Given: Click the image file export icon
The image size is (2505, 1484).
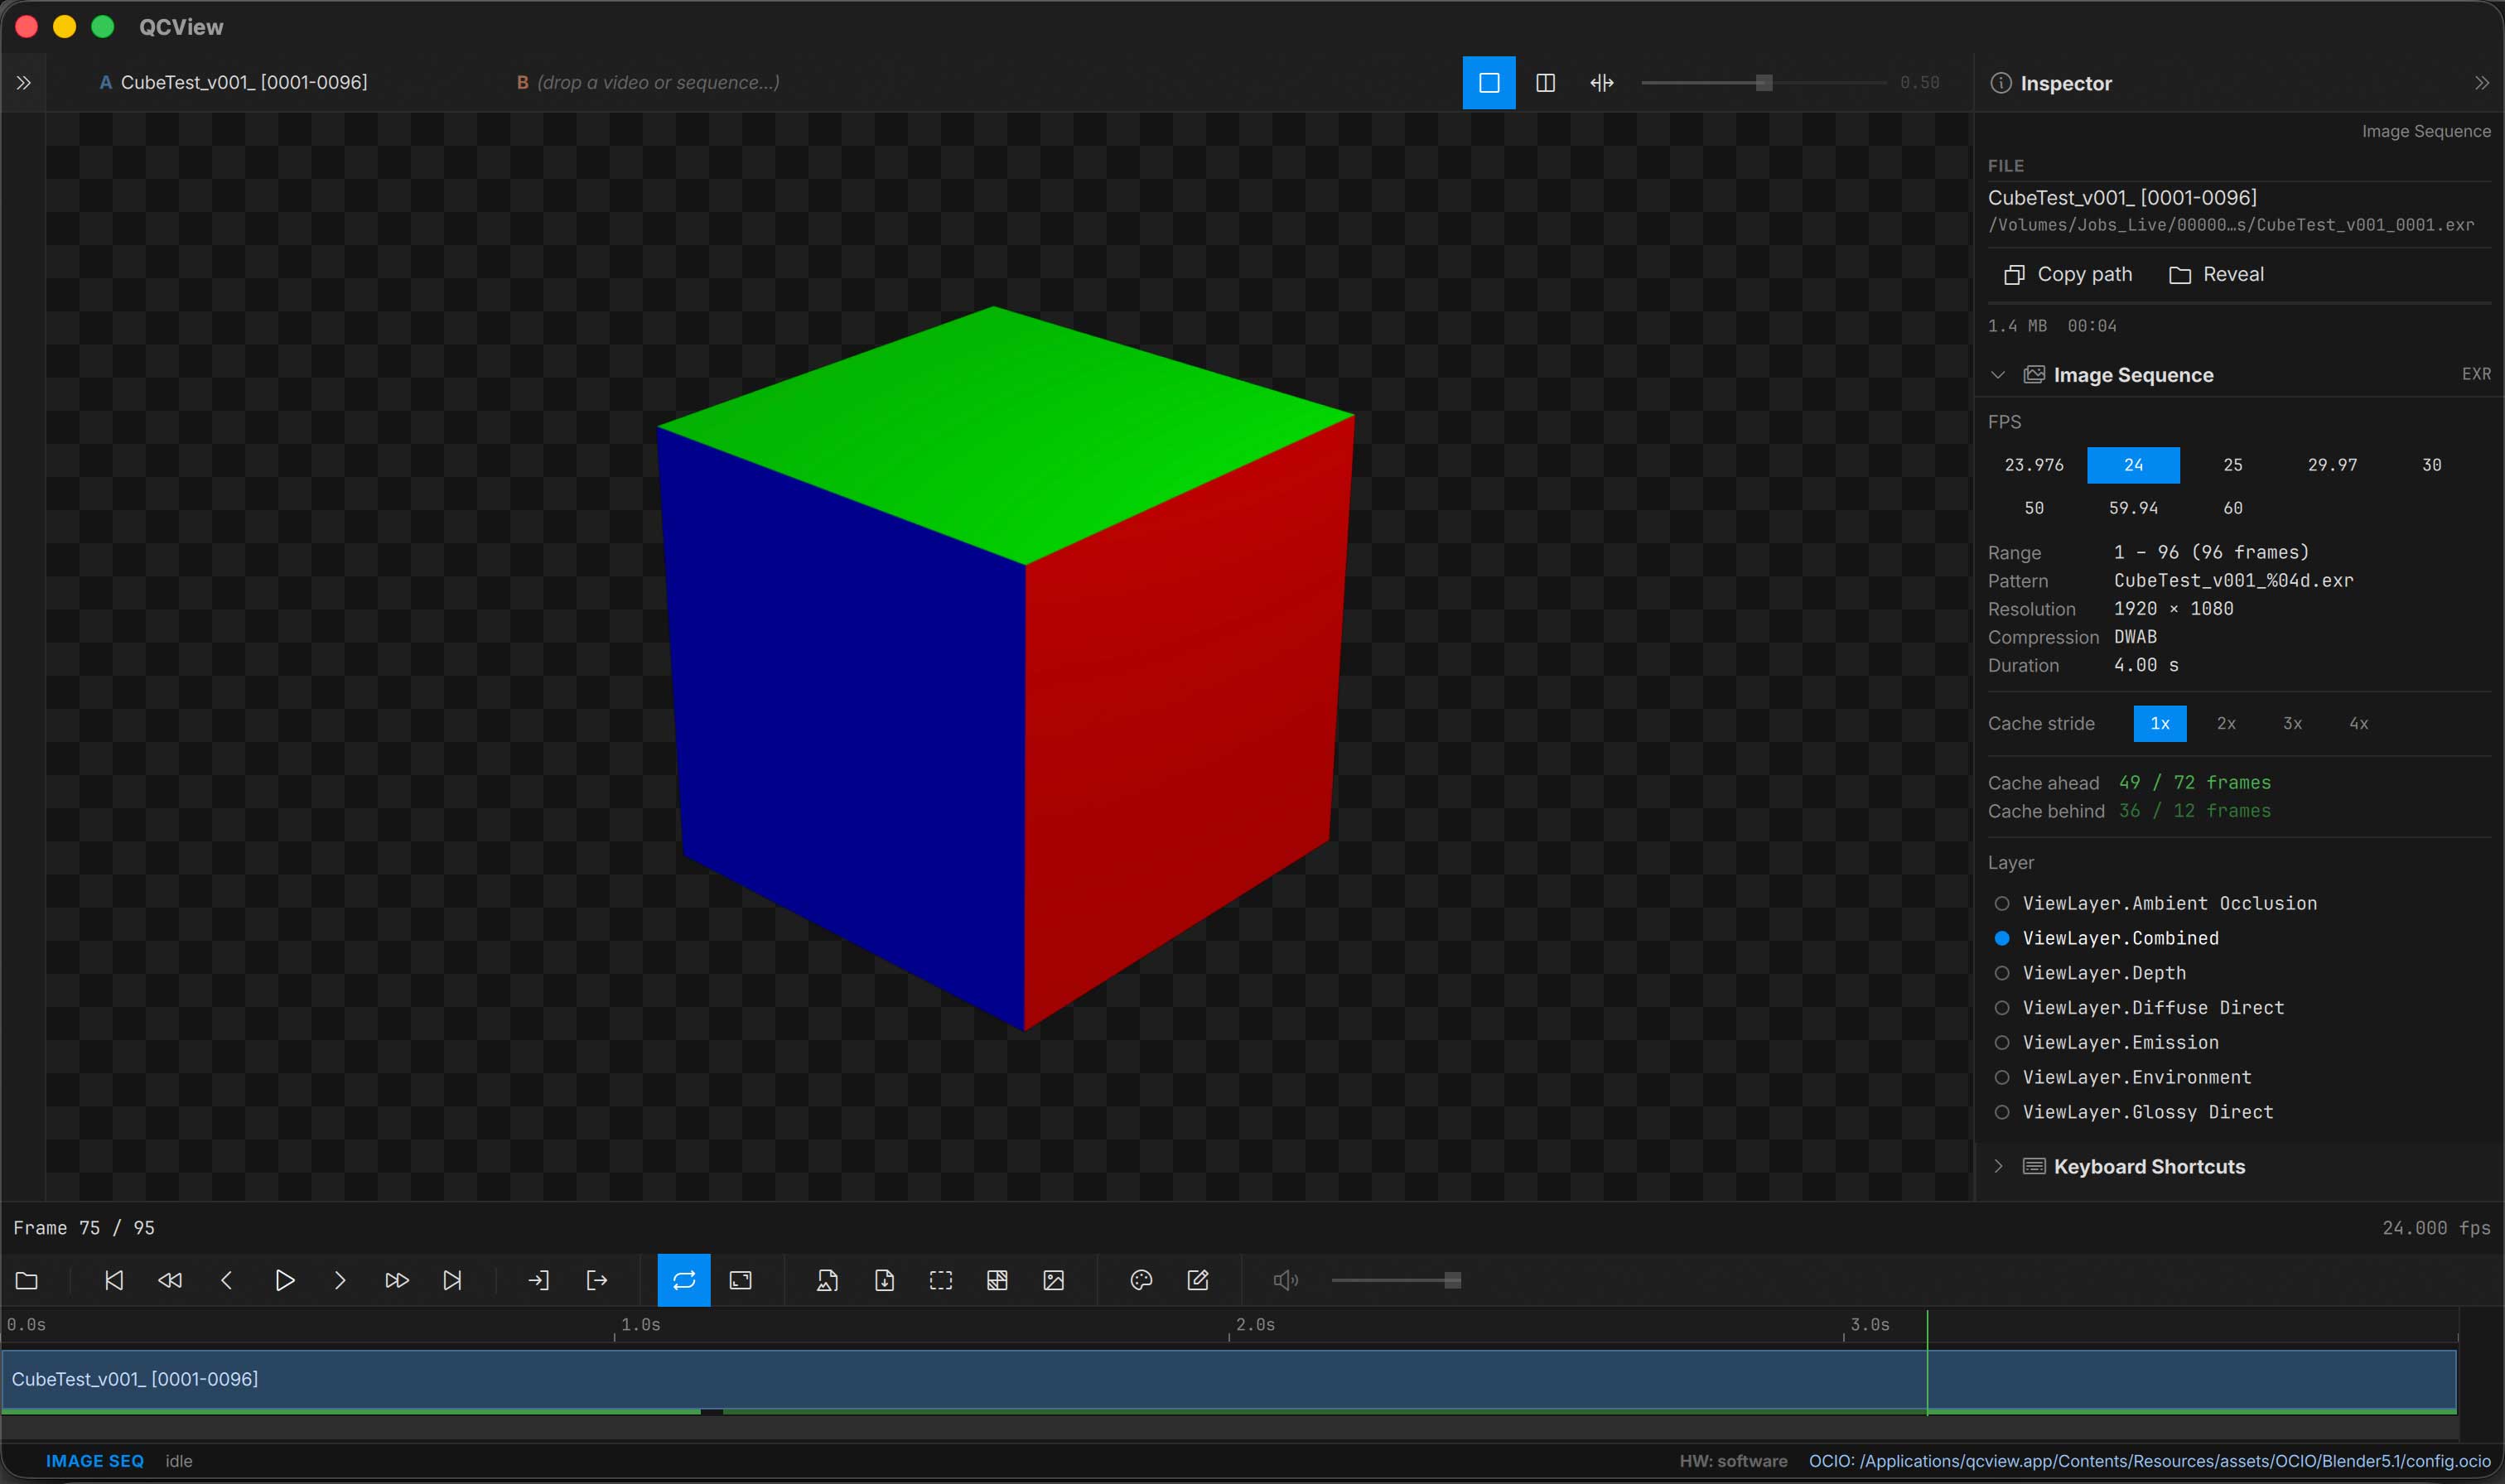Looking at the screenshot, I should click(x=827, y=1280).
